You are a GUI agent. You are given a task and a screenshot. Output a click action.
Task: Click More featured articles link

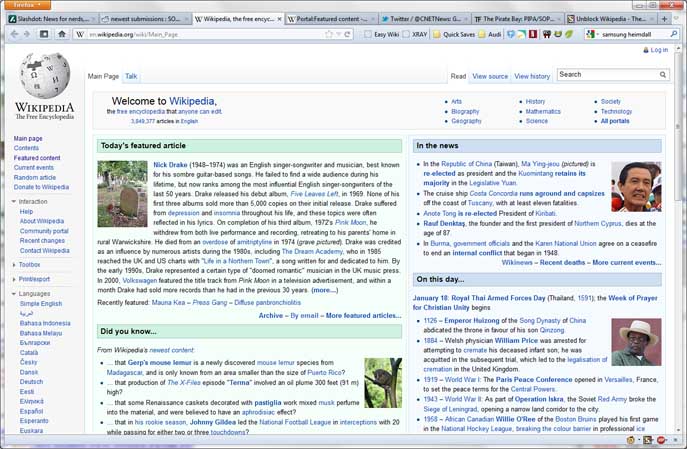[x=363, y=315]
